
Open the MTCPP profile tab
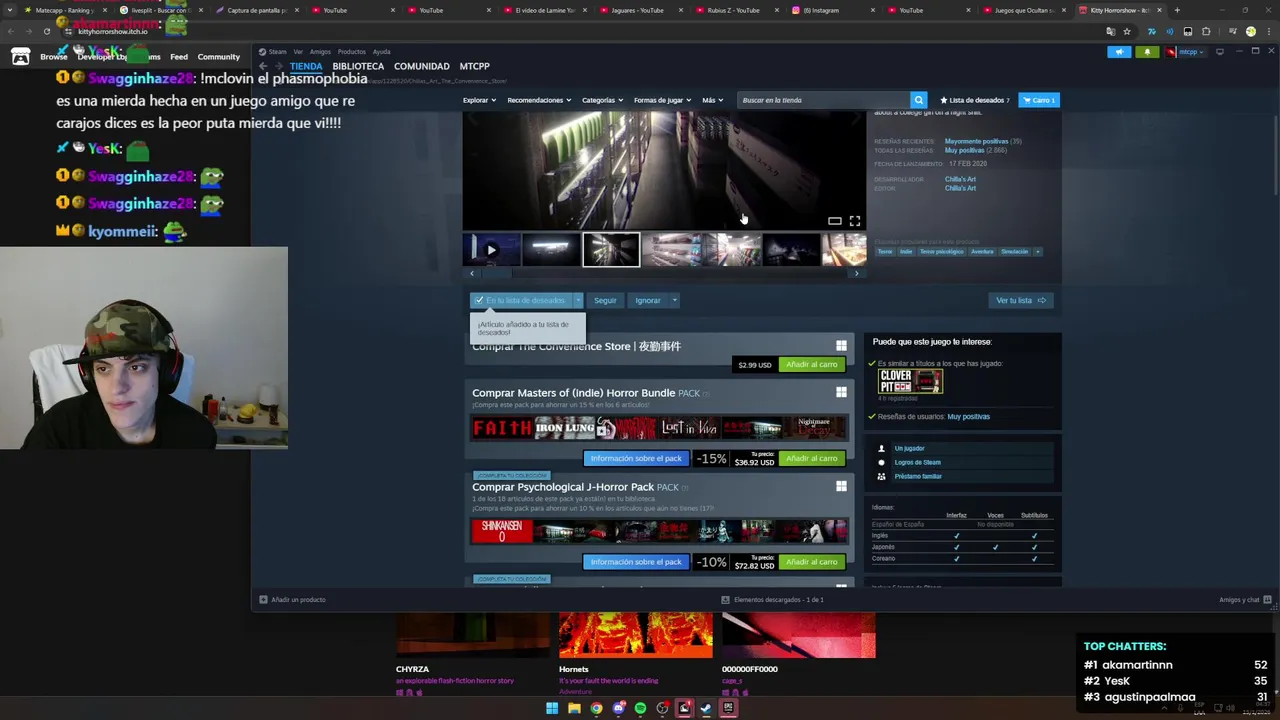pos(474,67)
